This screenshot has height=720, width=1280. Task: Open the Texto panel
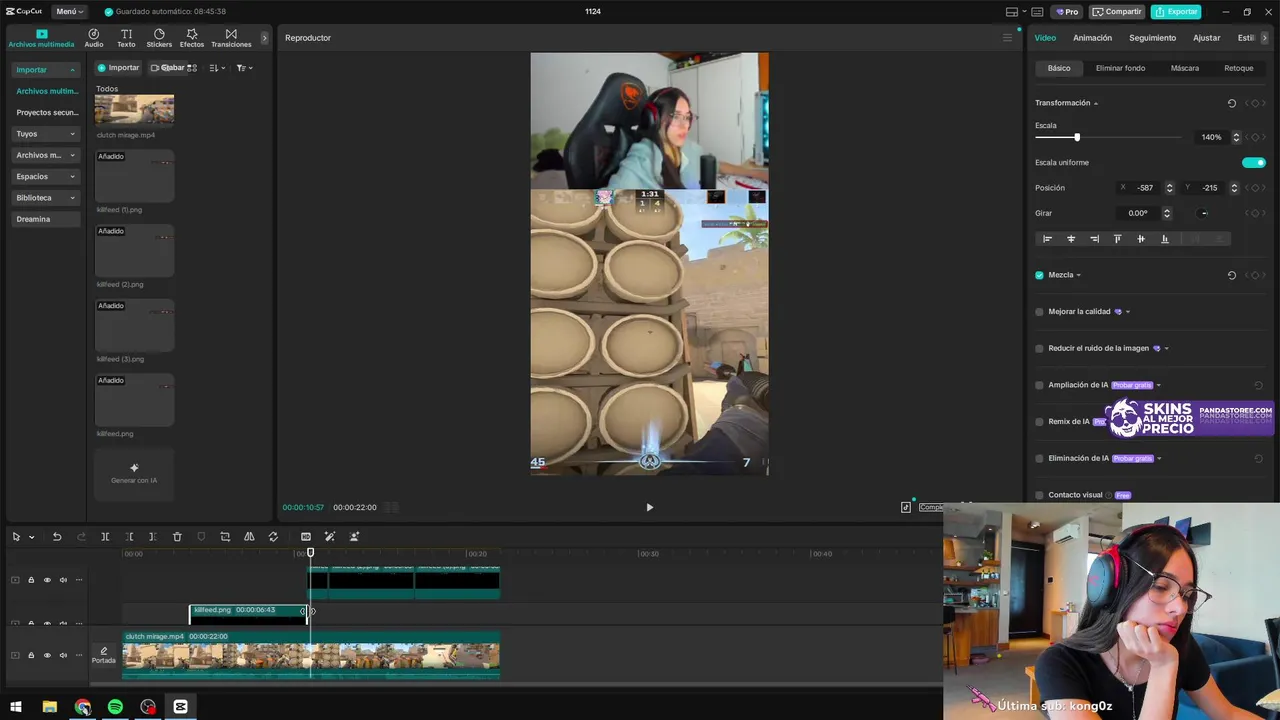click(126, 38)
